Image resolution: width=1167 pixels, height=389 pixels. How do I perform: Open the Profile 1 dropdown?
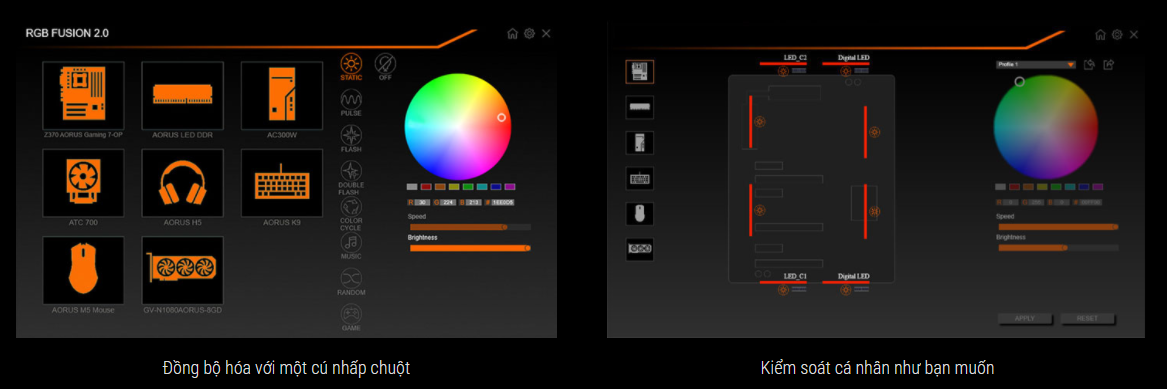click(1035, 65)
